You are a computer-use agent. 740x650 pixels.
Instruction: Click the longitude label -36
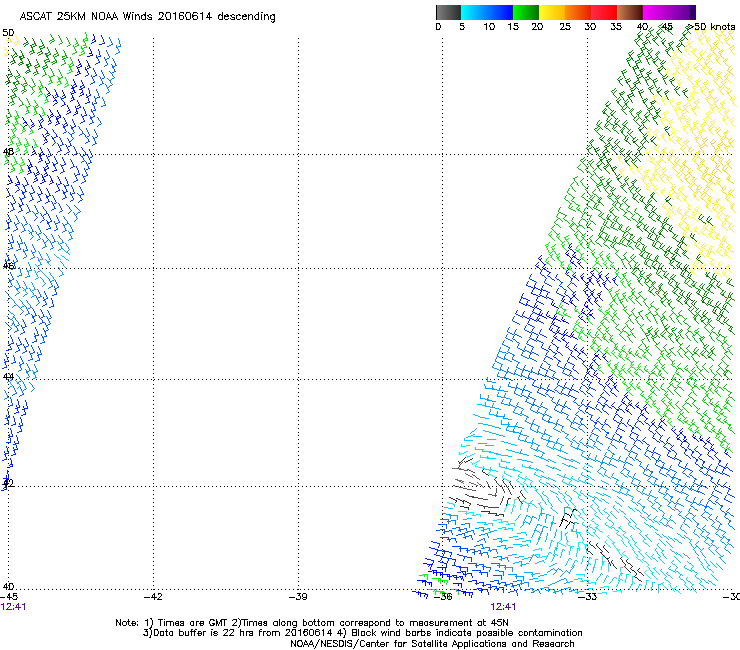pyautogui.click(x=443, y=597)
